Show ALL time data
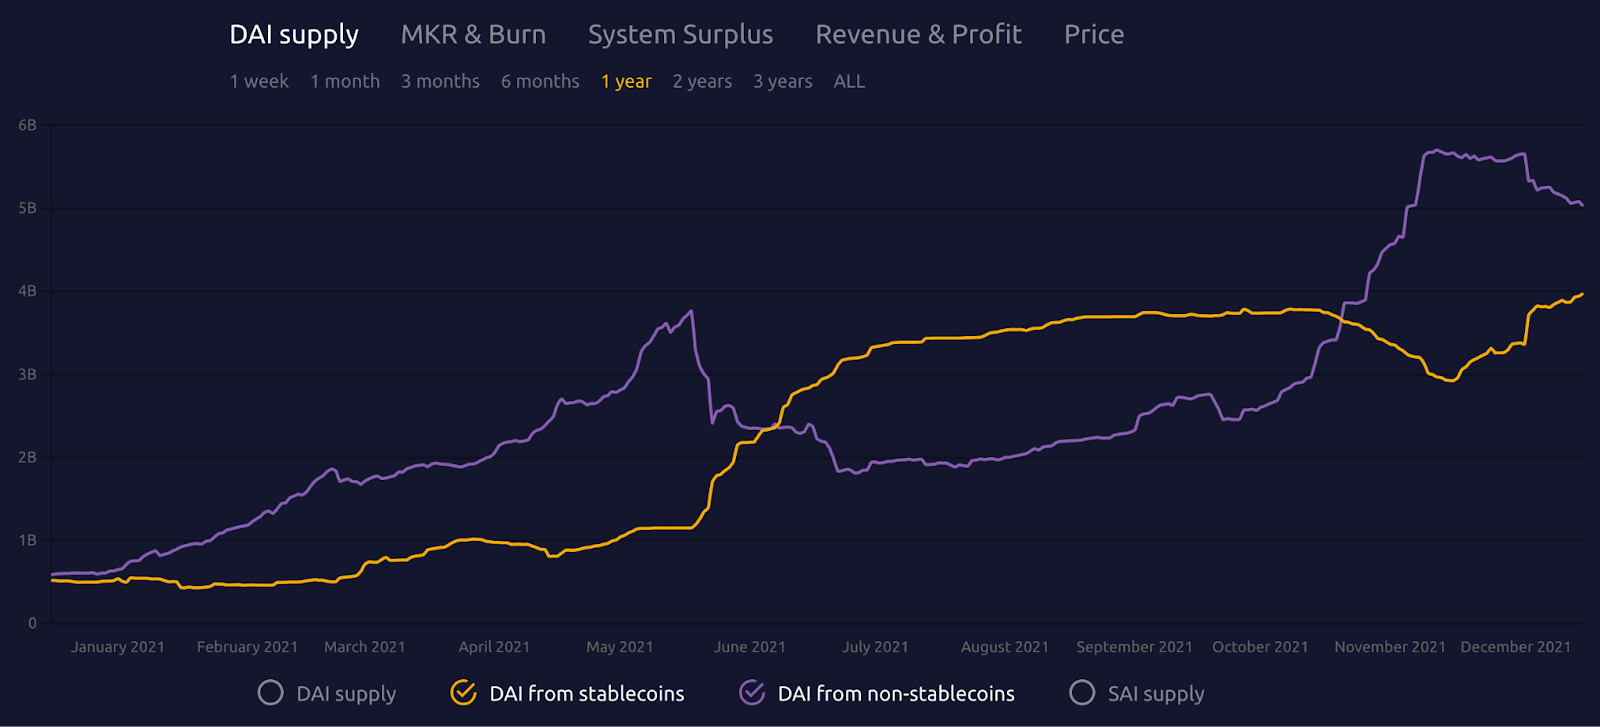Image resolution: width=1600 pixels, height=727 pixels. pos(849,81)
